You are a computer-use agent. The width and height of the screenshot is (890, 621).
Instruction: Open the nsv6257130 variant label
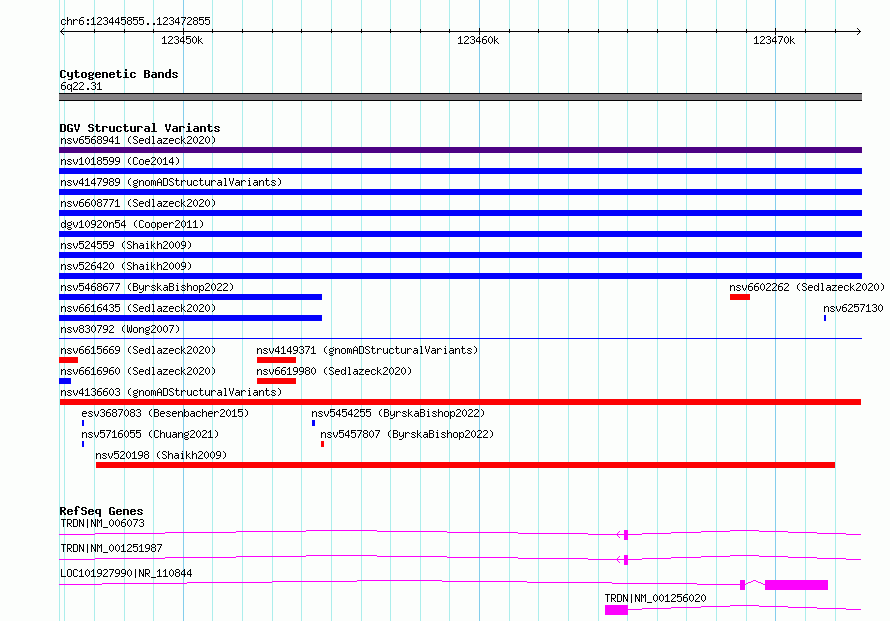click(x=853, y=308)
